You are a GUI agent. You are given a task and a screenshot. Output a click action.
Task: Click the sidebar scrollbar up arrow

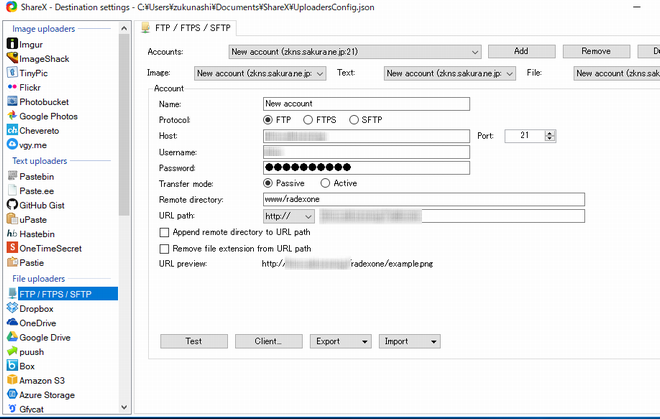124,28
